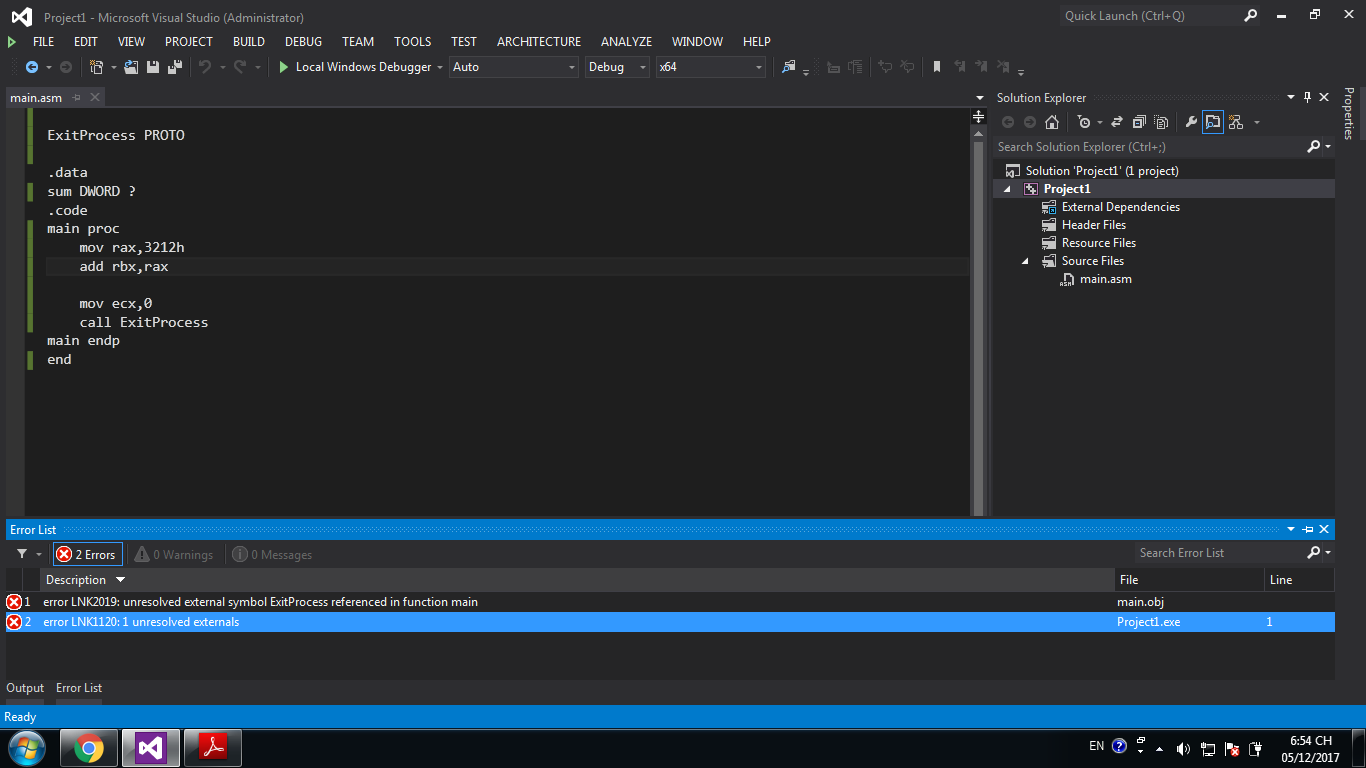Click the Save All toolbar icon

coord(174,67)
